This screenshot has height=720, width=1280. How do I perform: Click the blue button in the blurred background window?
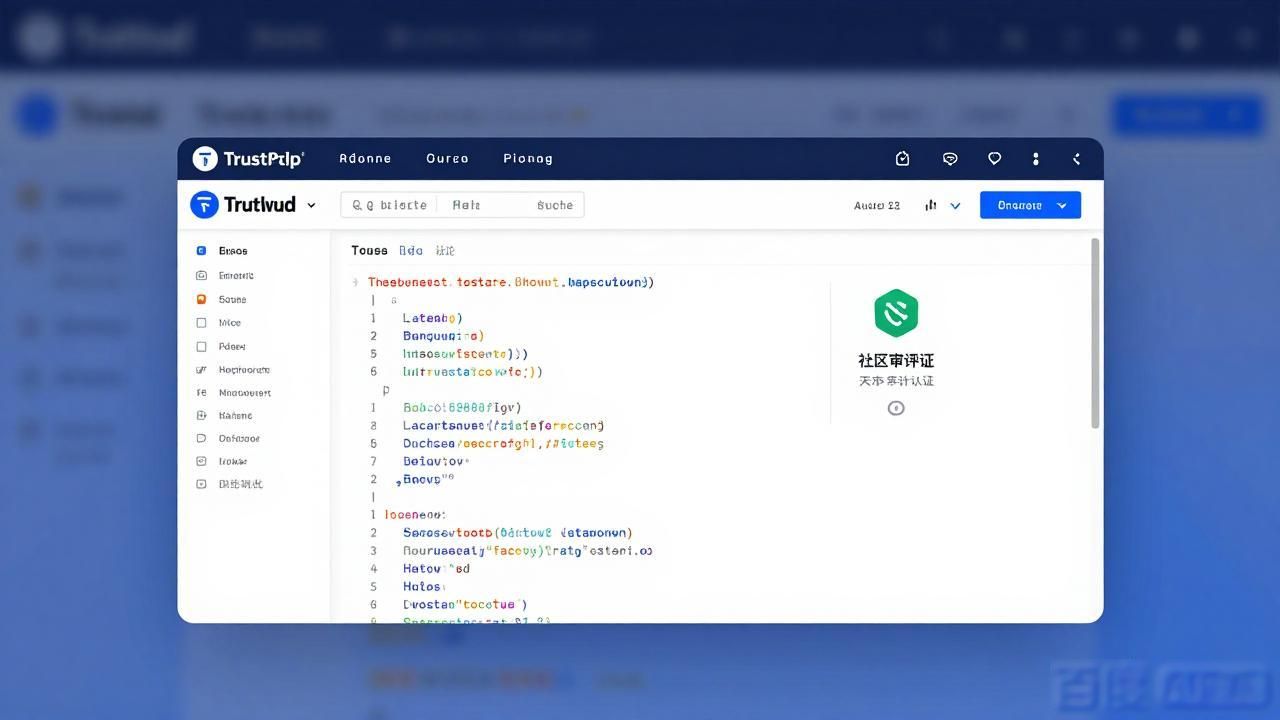click(x=1188, y=115)
